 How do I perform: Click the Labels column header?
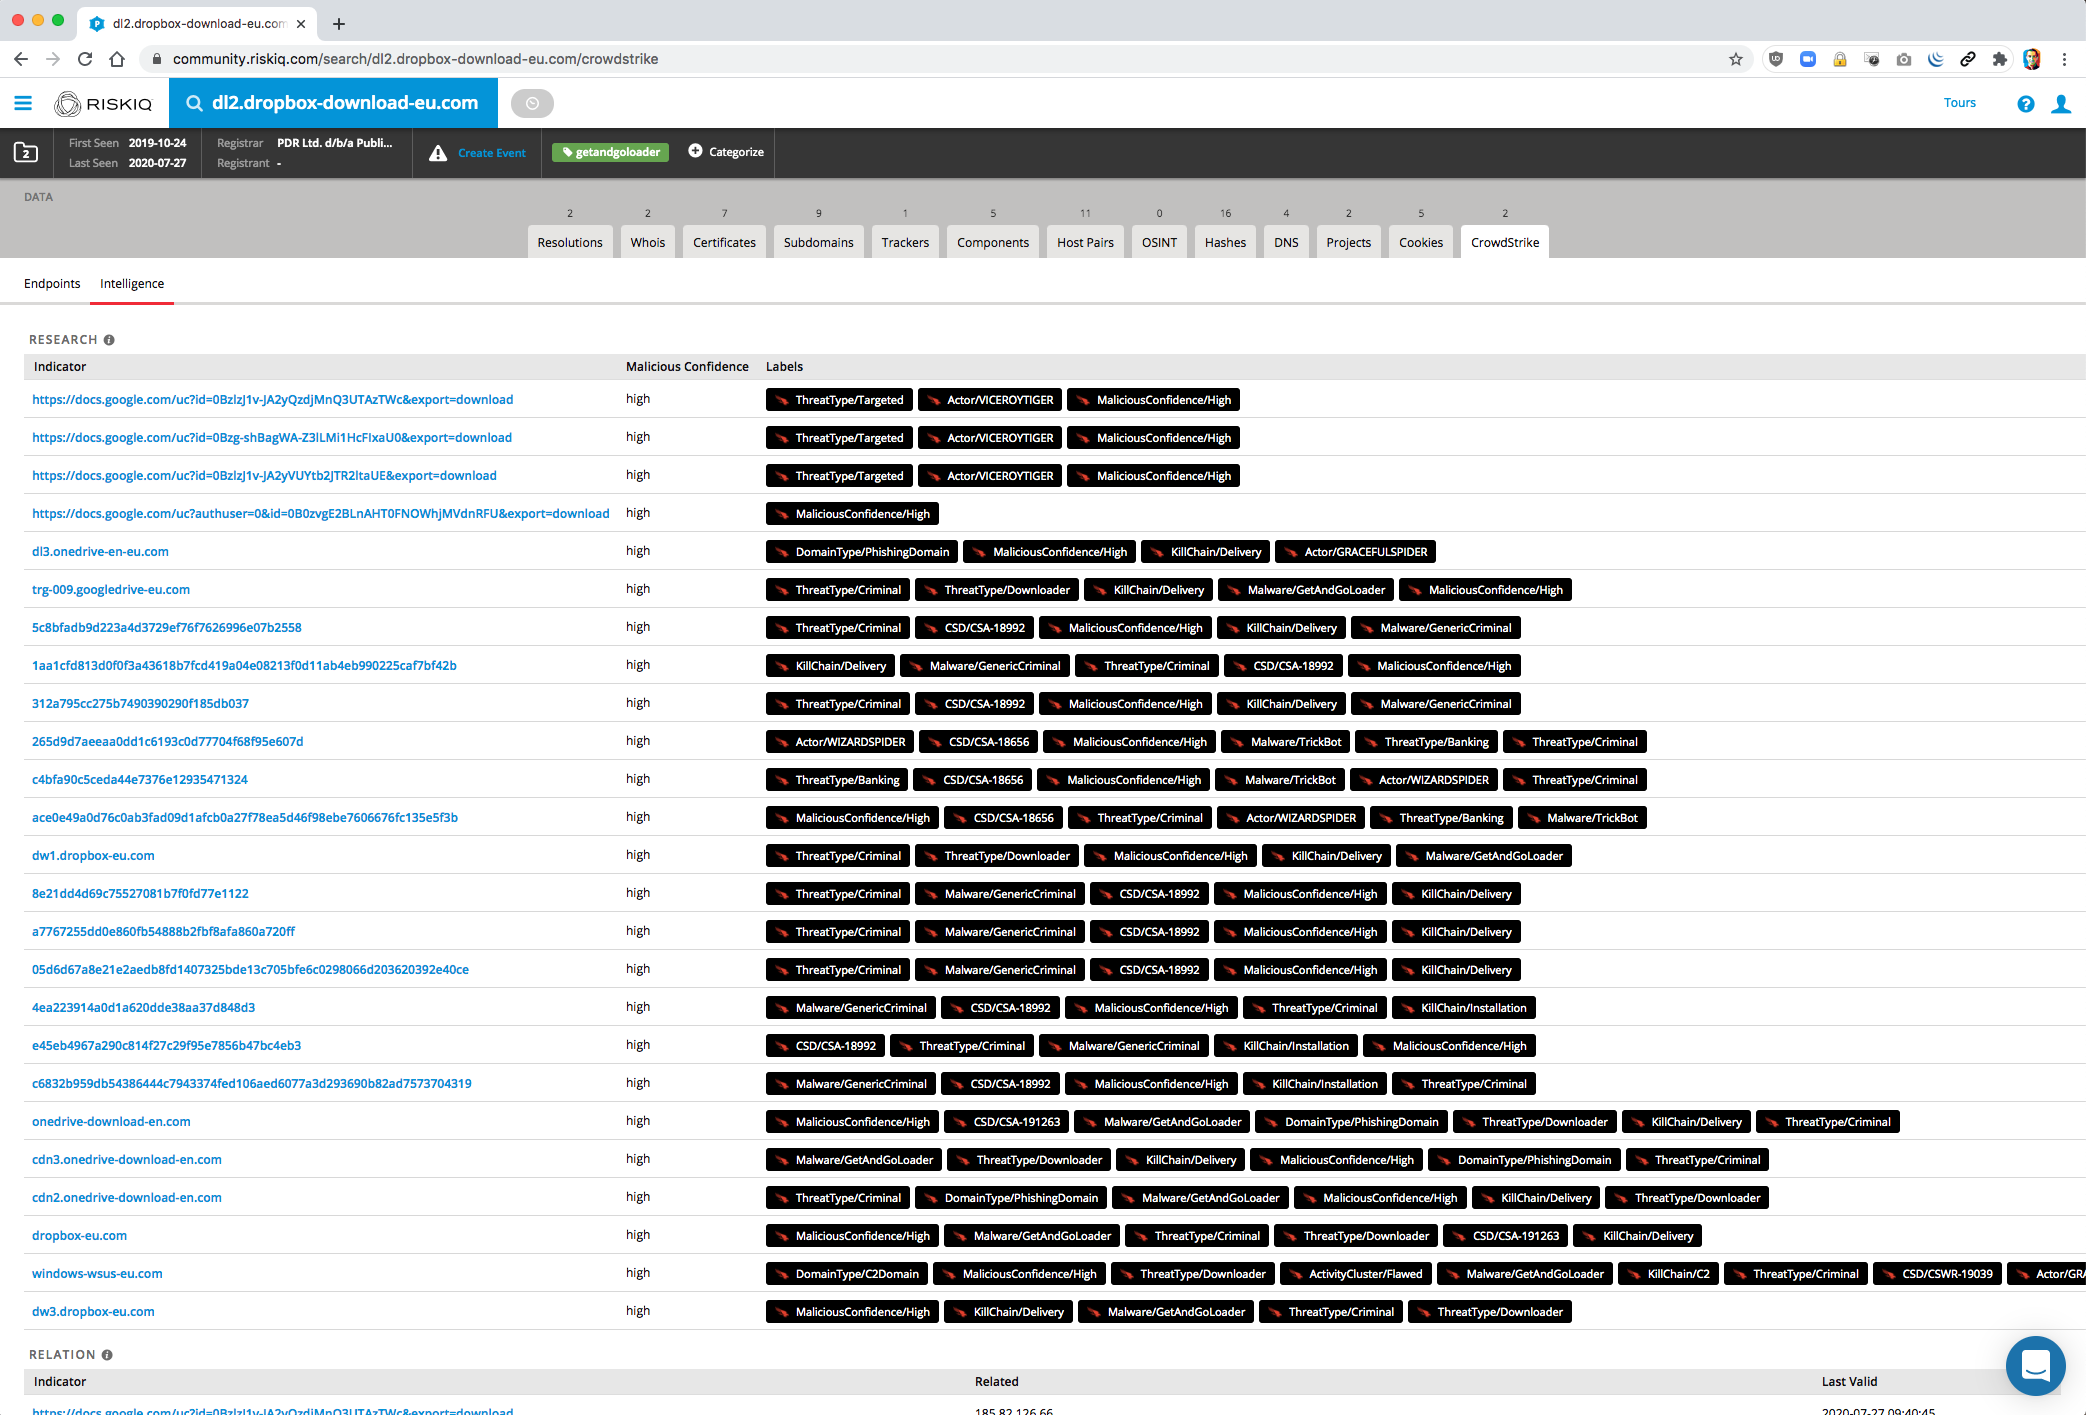coord(784,367)
